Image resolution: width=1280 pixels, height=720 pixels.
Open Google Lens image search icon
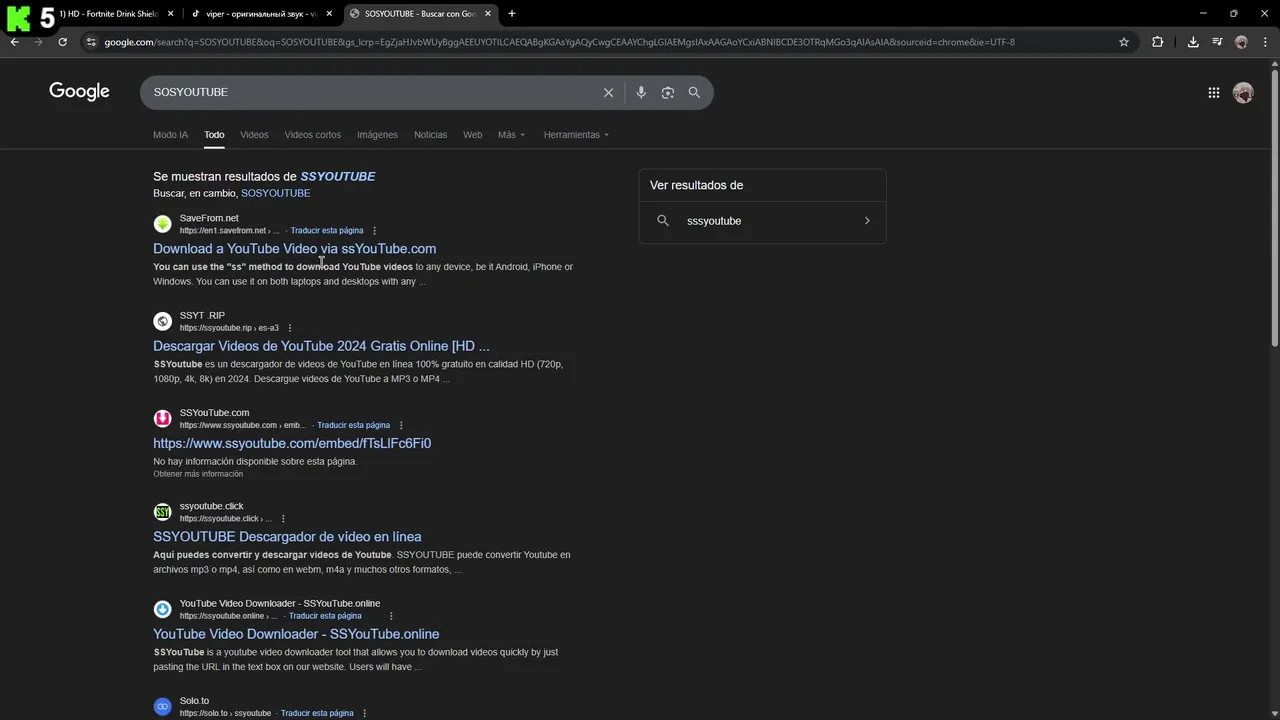tap(668, 92)
